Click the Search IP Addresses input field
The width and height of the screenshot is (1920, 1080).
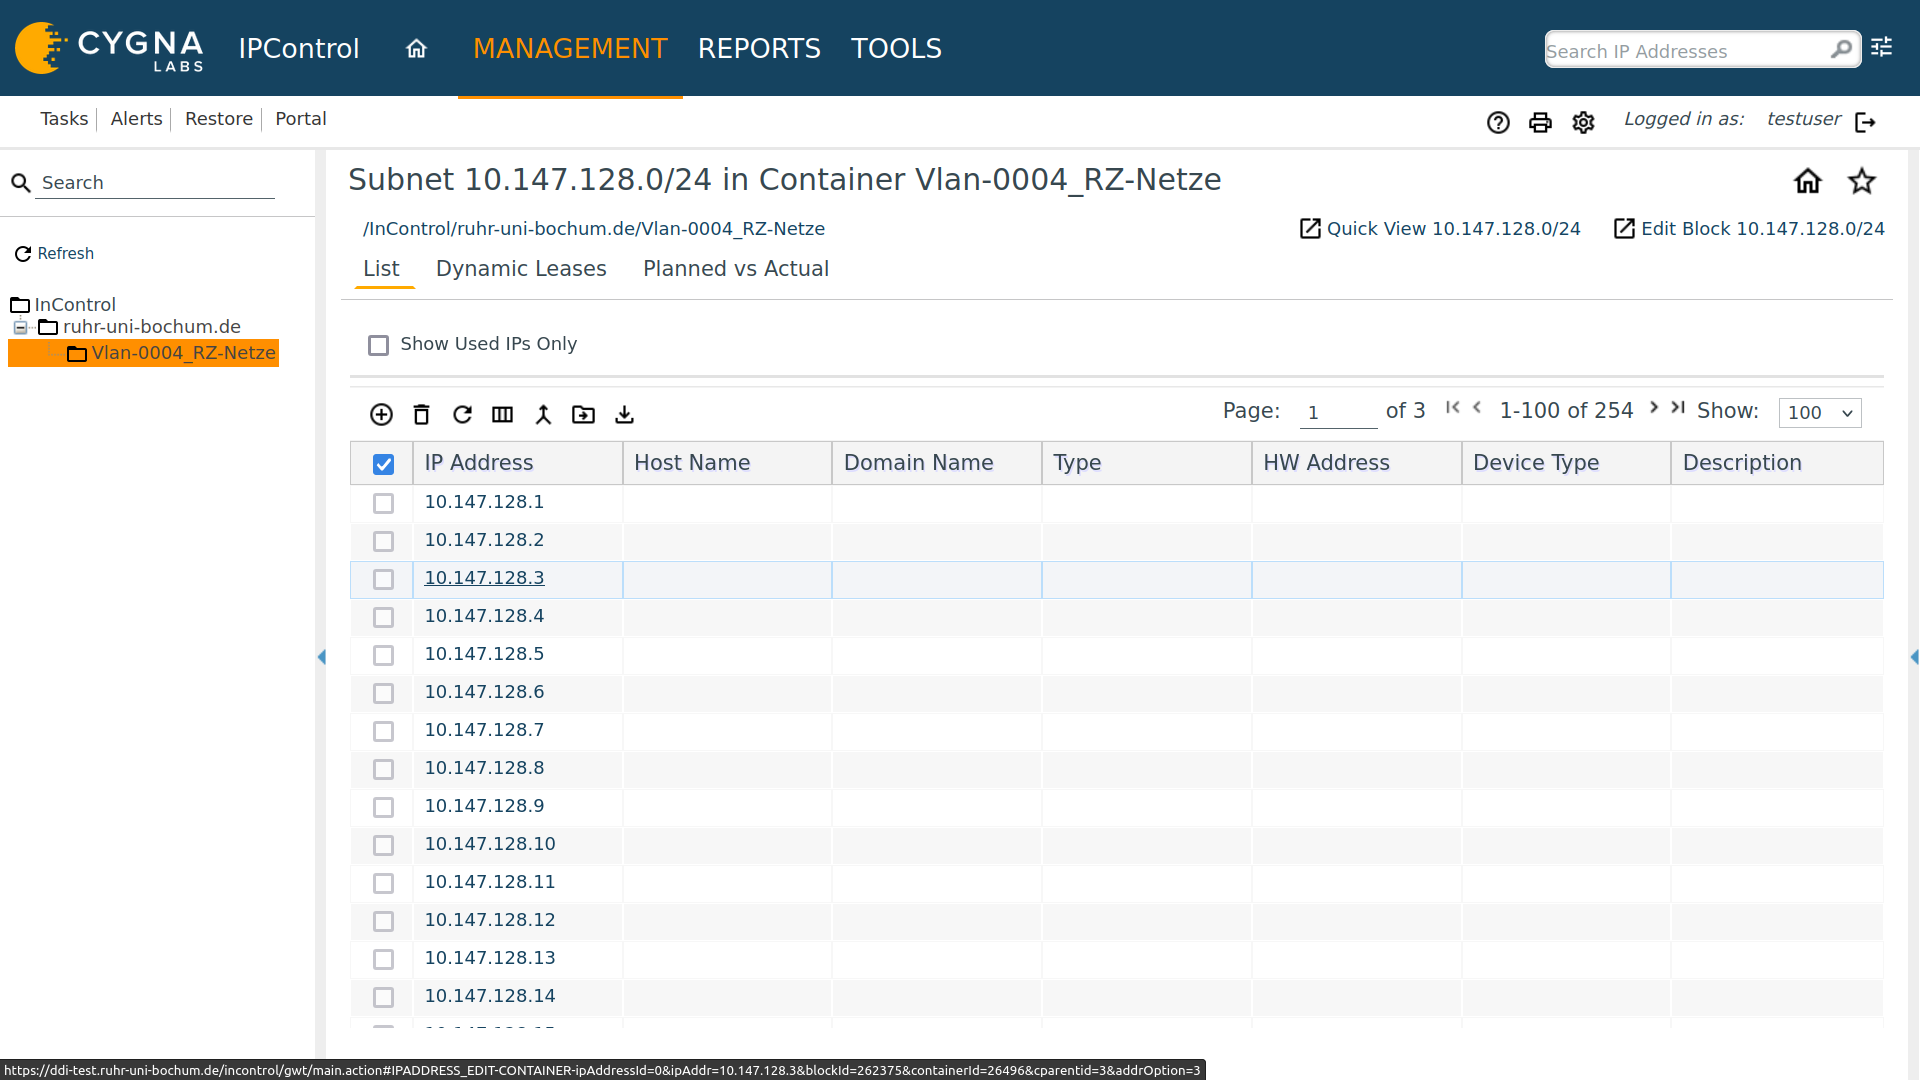1686,50
